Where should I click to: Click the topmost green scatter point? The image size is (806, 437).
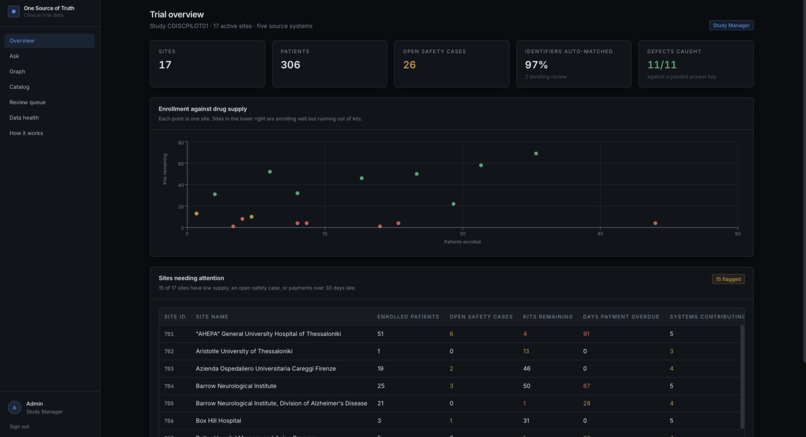(x=536, y=154)
